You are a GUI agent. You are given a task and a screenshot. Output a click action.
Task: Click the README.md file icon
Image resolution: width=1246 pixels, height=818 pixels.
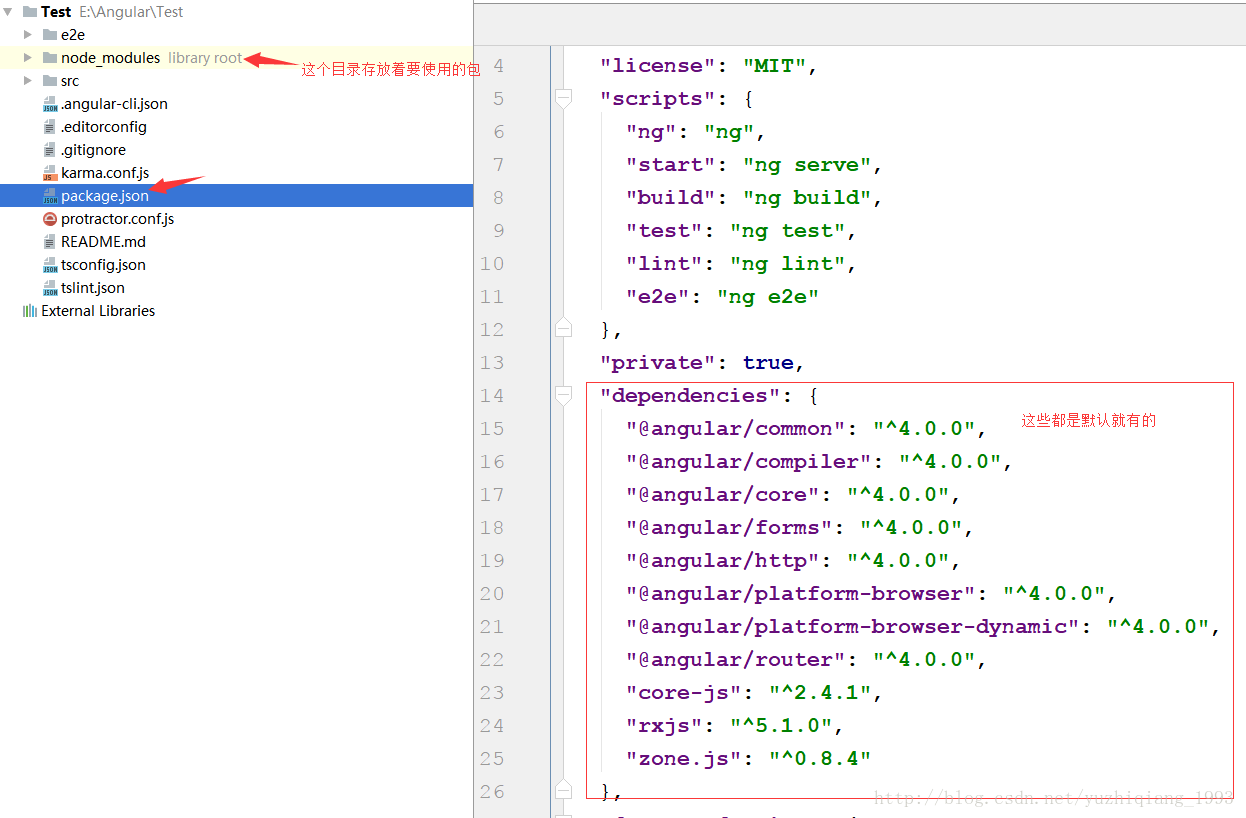[x=50, y=242]
